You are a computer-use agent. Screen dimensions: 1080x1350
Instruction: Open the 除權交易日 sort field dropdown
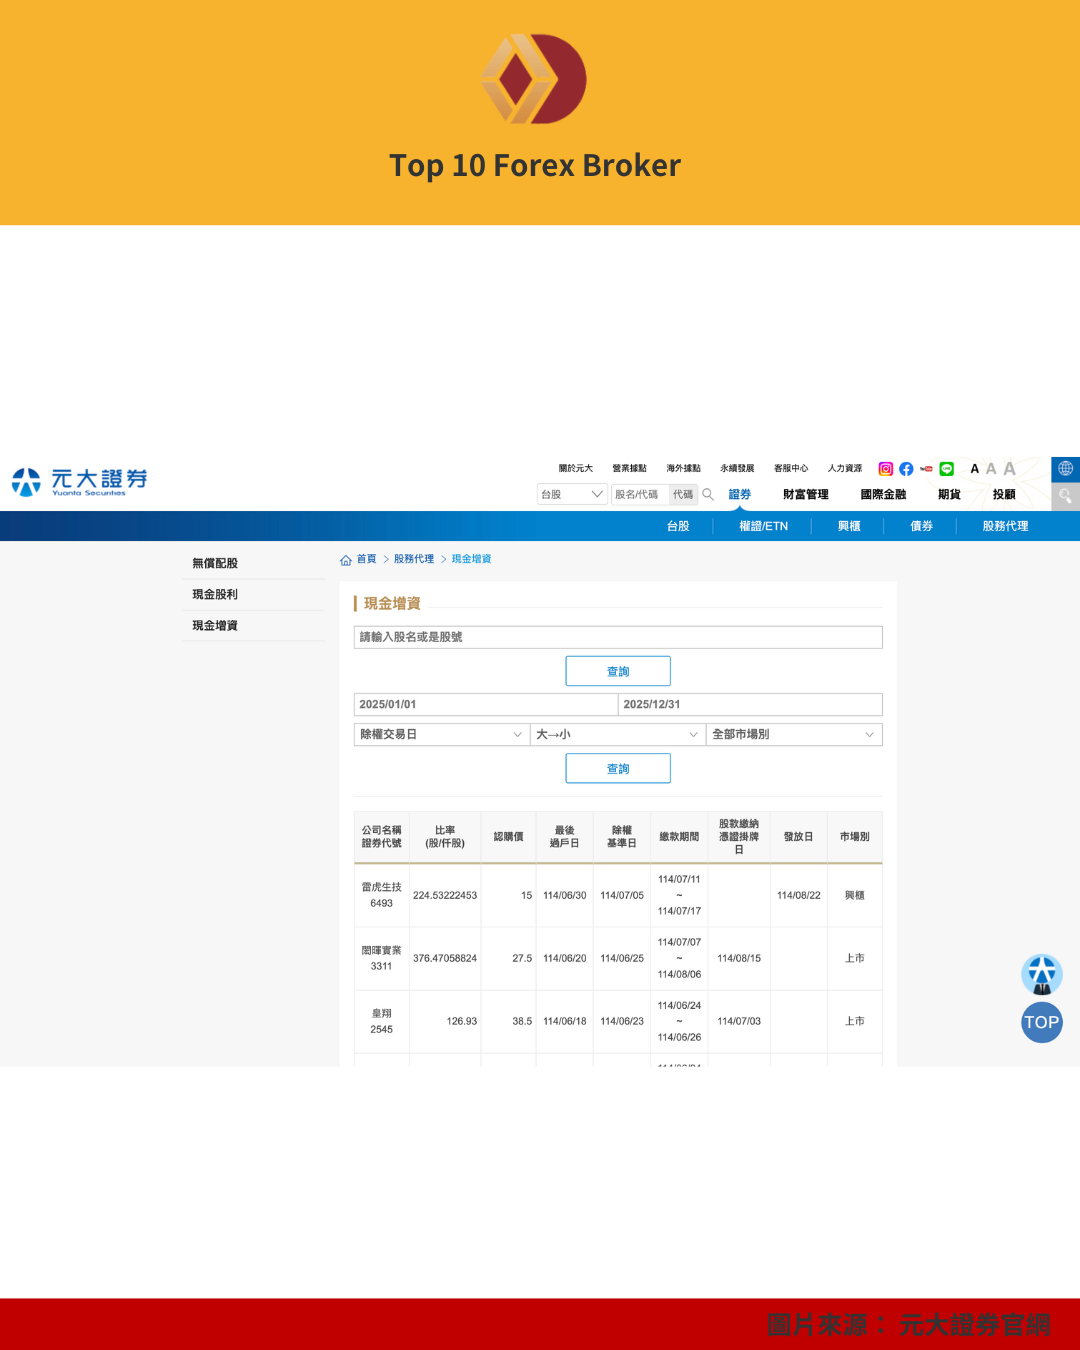[441, 735]
